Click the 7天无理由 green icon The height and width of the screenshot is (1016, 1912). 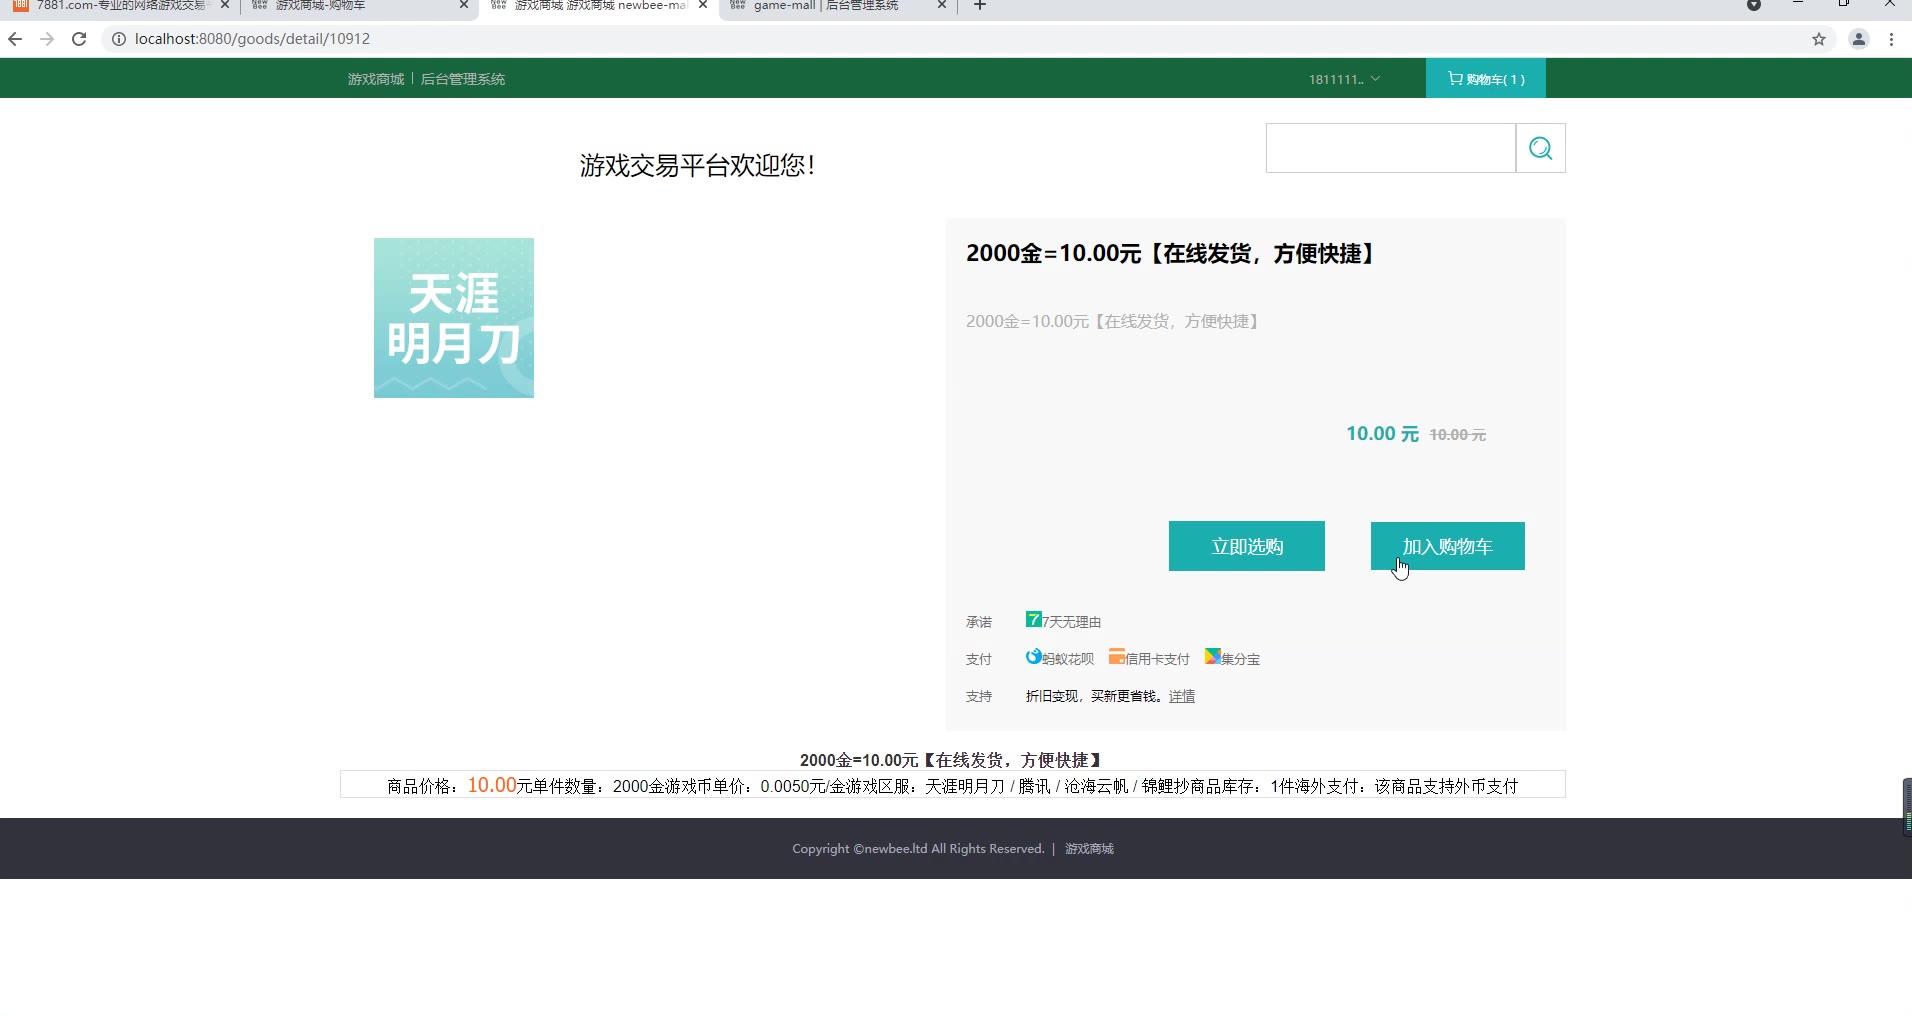click(x=1033, y=620)
